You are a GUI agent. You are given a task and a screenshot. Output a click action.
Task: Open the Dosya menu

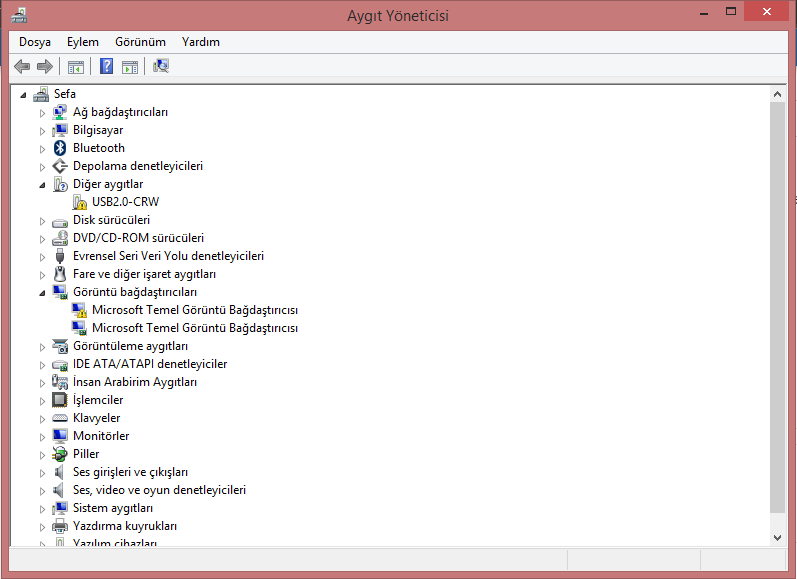click(x=35, y=42)
